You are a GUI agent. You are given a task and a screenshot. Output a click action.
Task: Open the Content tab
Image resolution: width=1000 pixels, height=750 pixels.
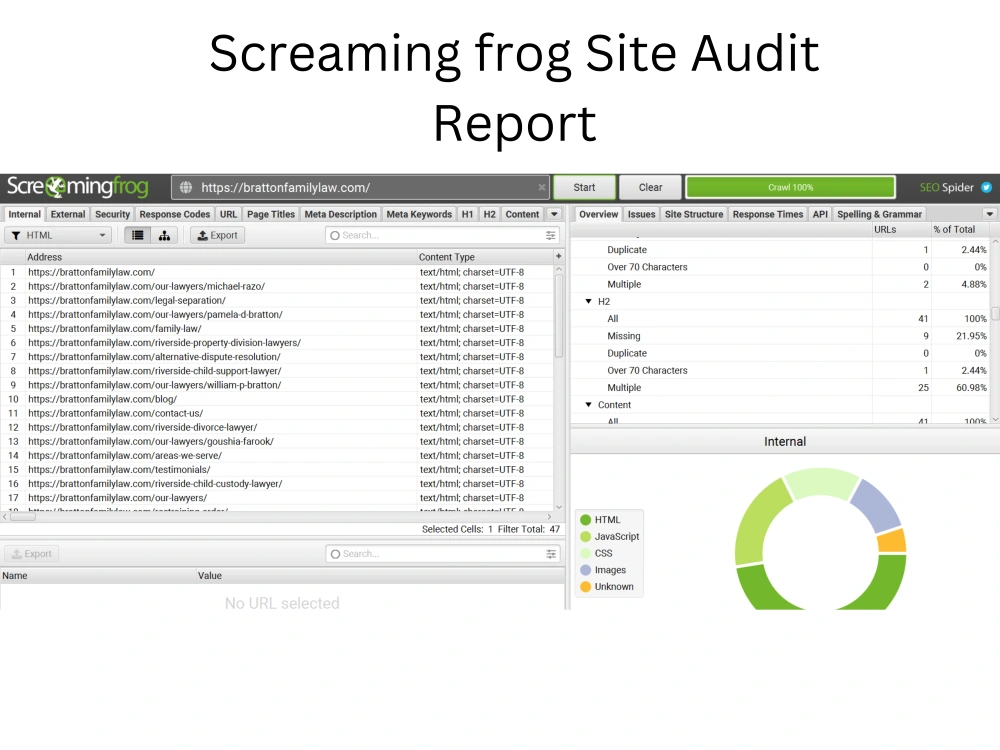click(x=522, y=214)
